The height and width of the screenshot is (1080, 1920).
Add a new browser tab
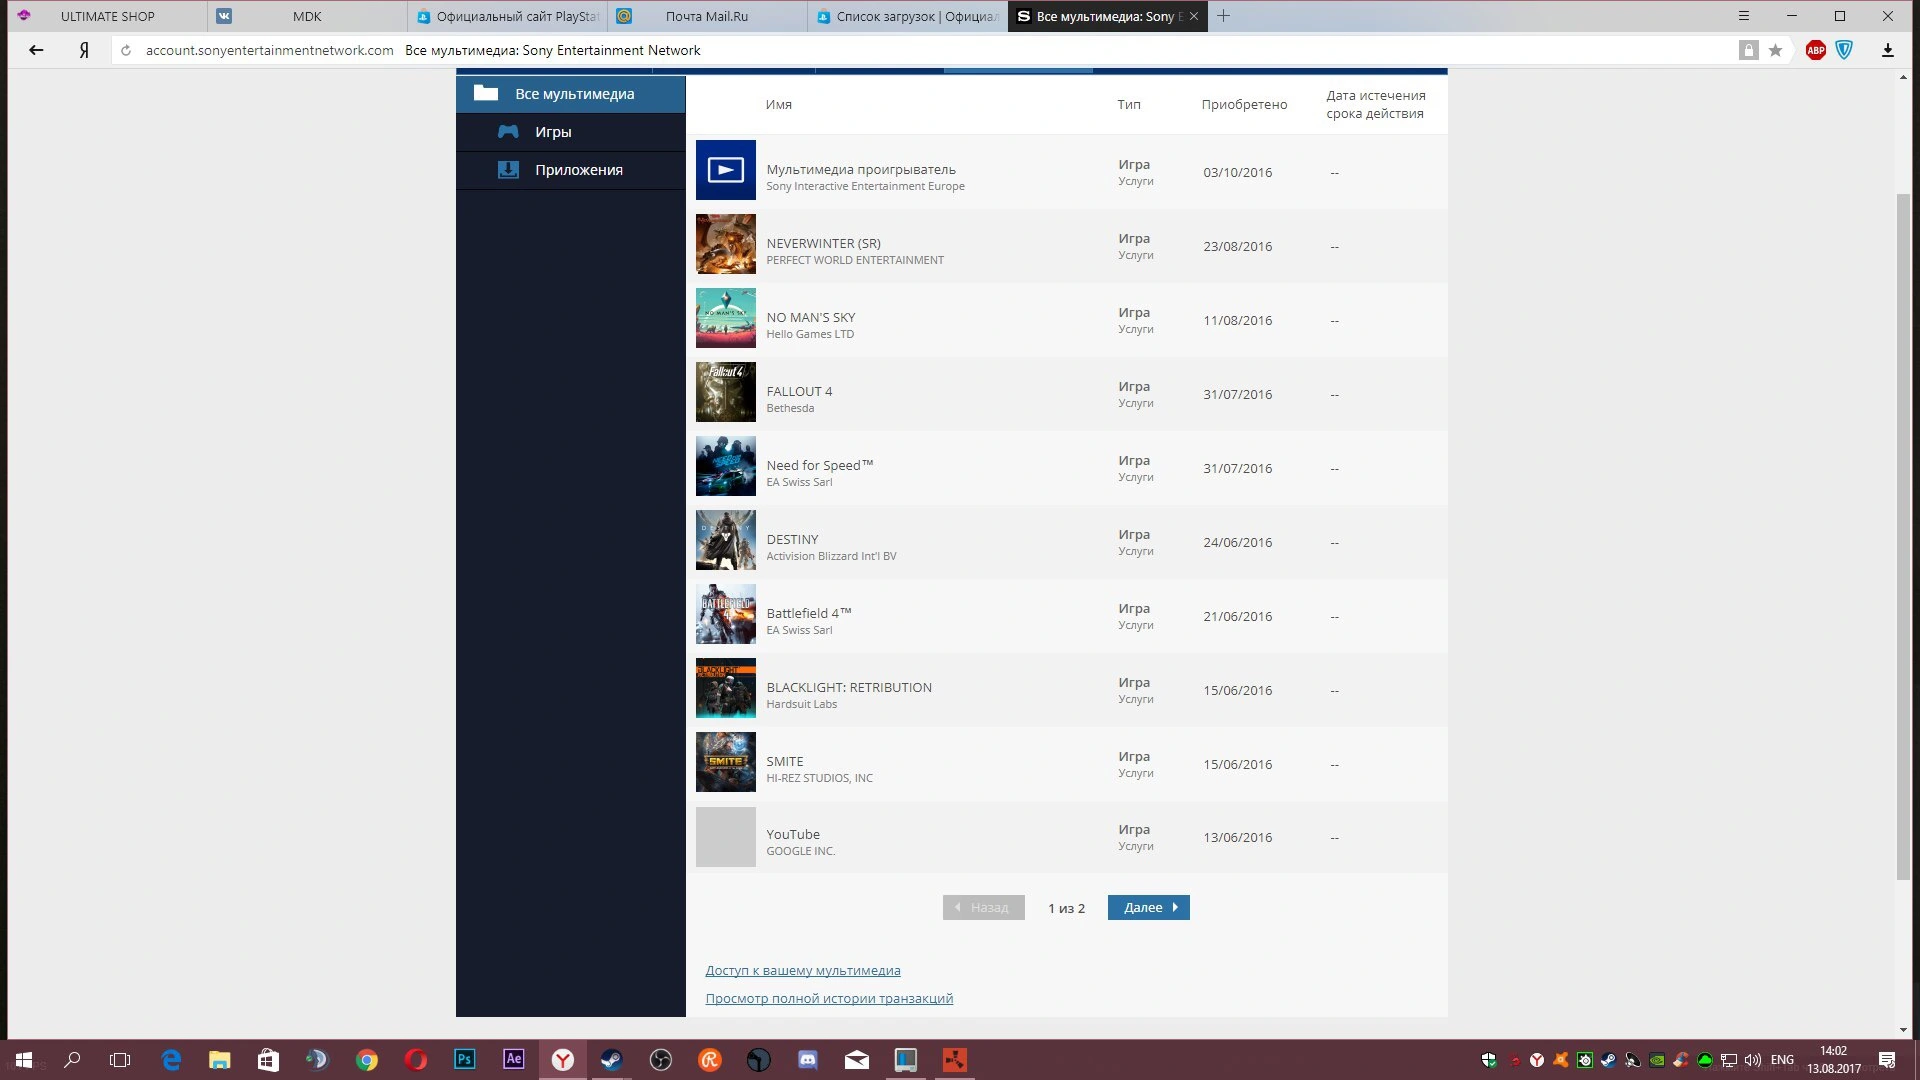(x=1223, y=16)
